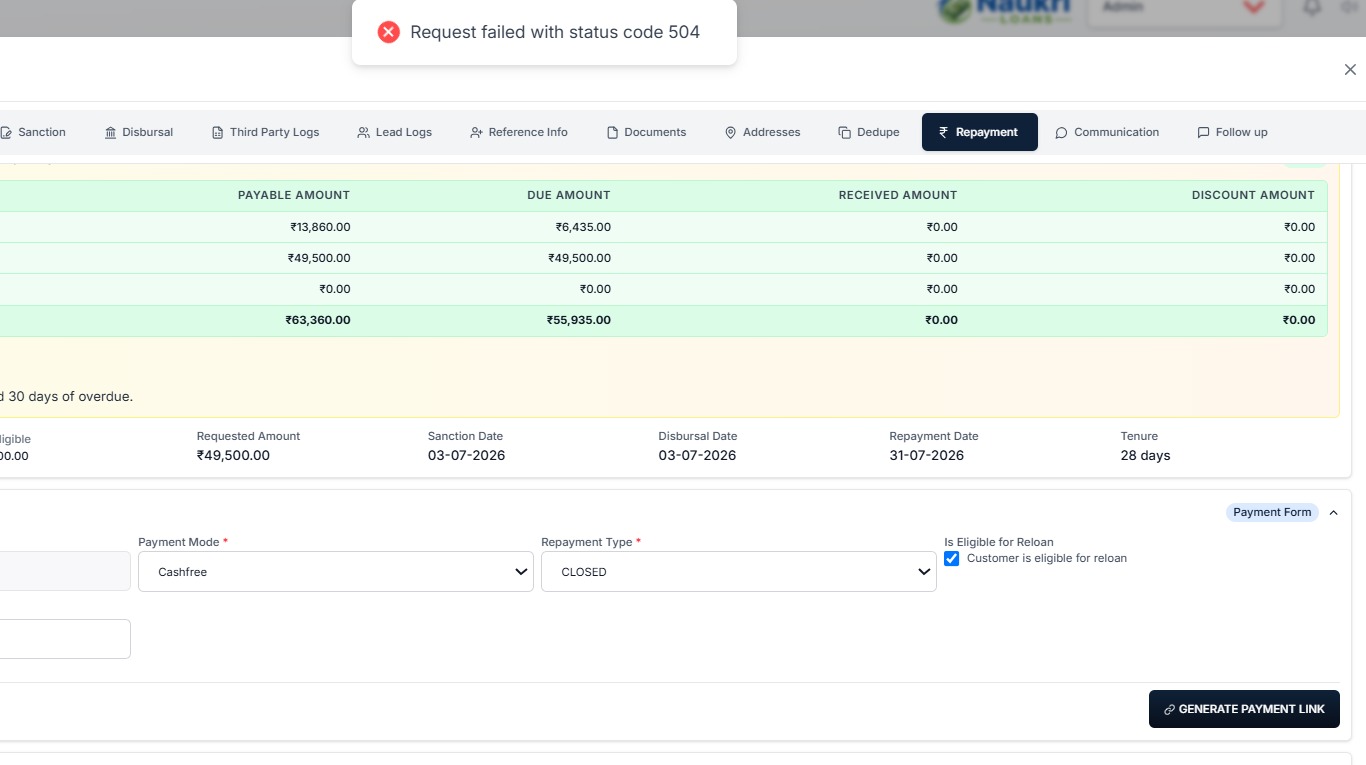
Task: Click the error message "Request failed with status code 504"
Action: pos(555,32)
